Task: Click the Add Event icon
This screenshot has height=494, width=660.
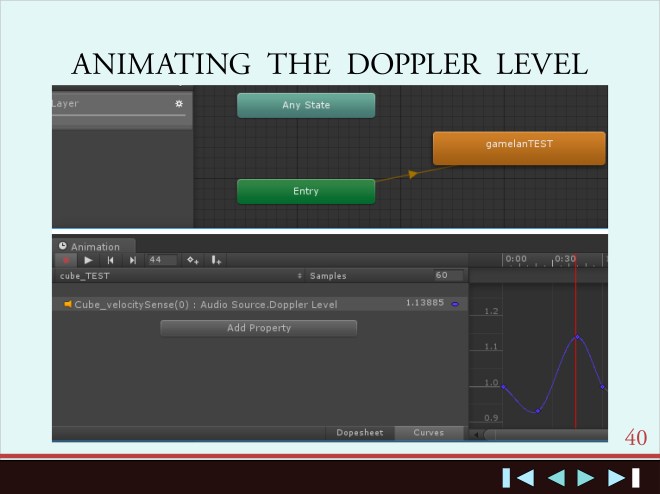Action: coord(217,260)
